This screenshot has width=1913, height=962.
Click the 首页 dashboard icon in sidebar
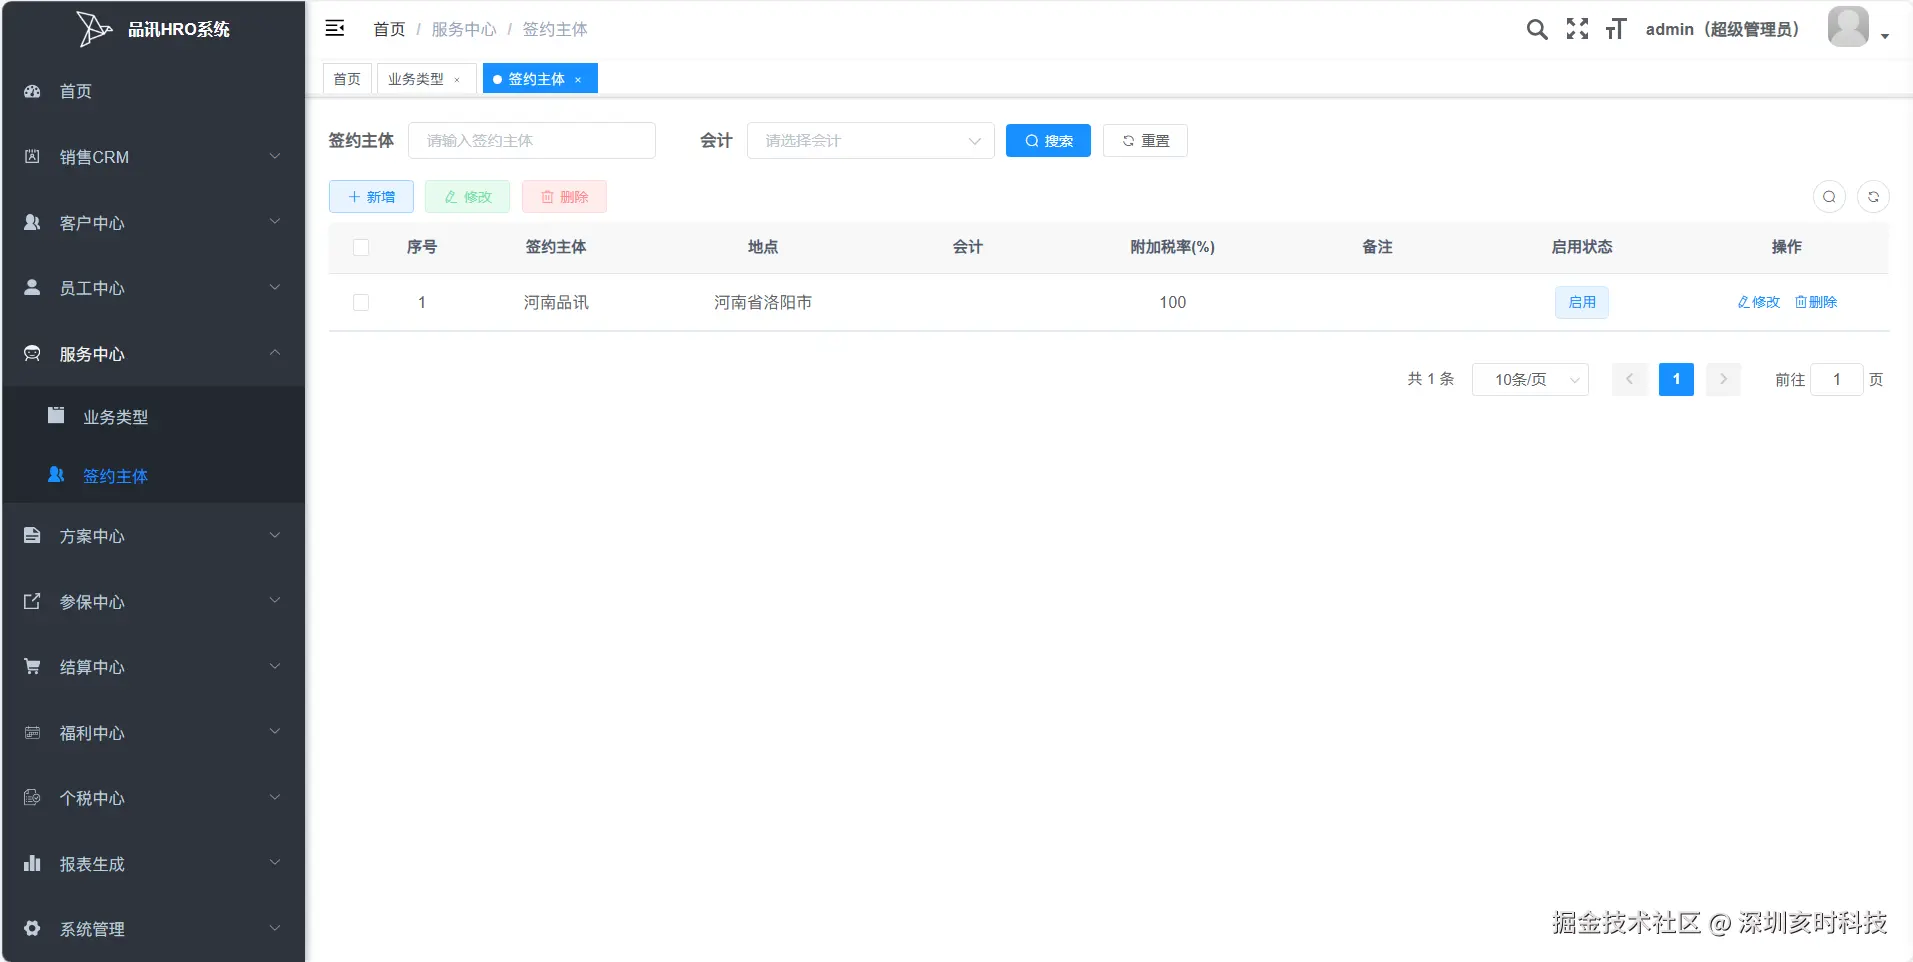click(x=32, y=91)
